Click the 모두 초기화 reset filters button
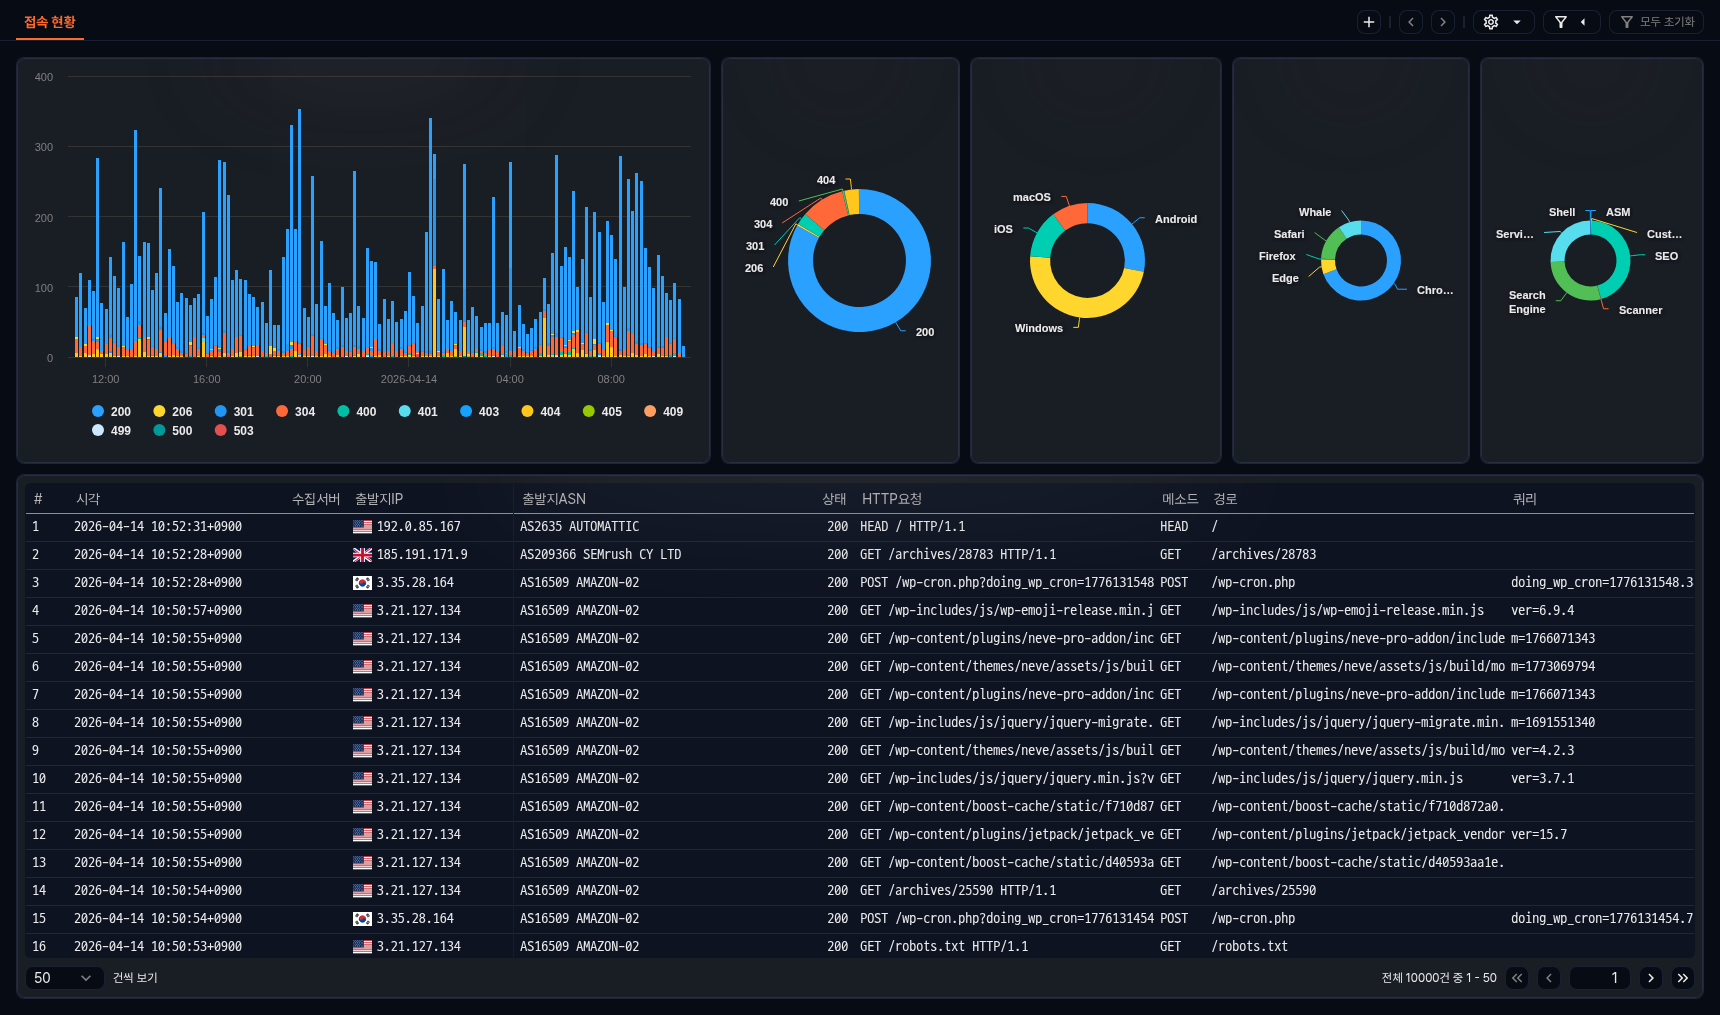Image resolution: width=1720 pixels, height=1015 pixels. [1656, 22]
